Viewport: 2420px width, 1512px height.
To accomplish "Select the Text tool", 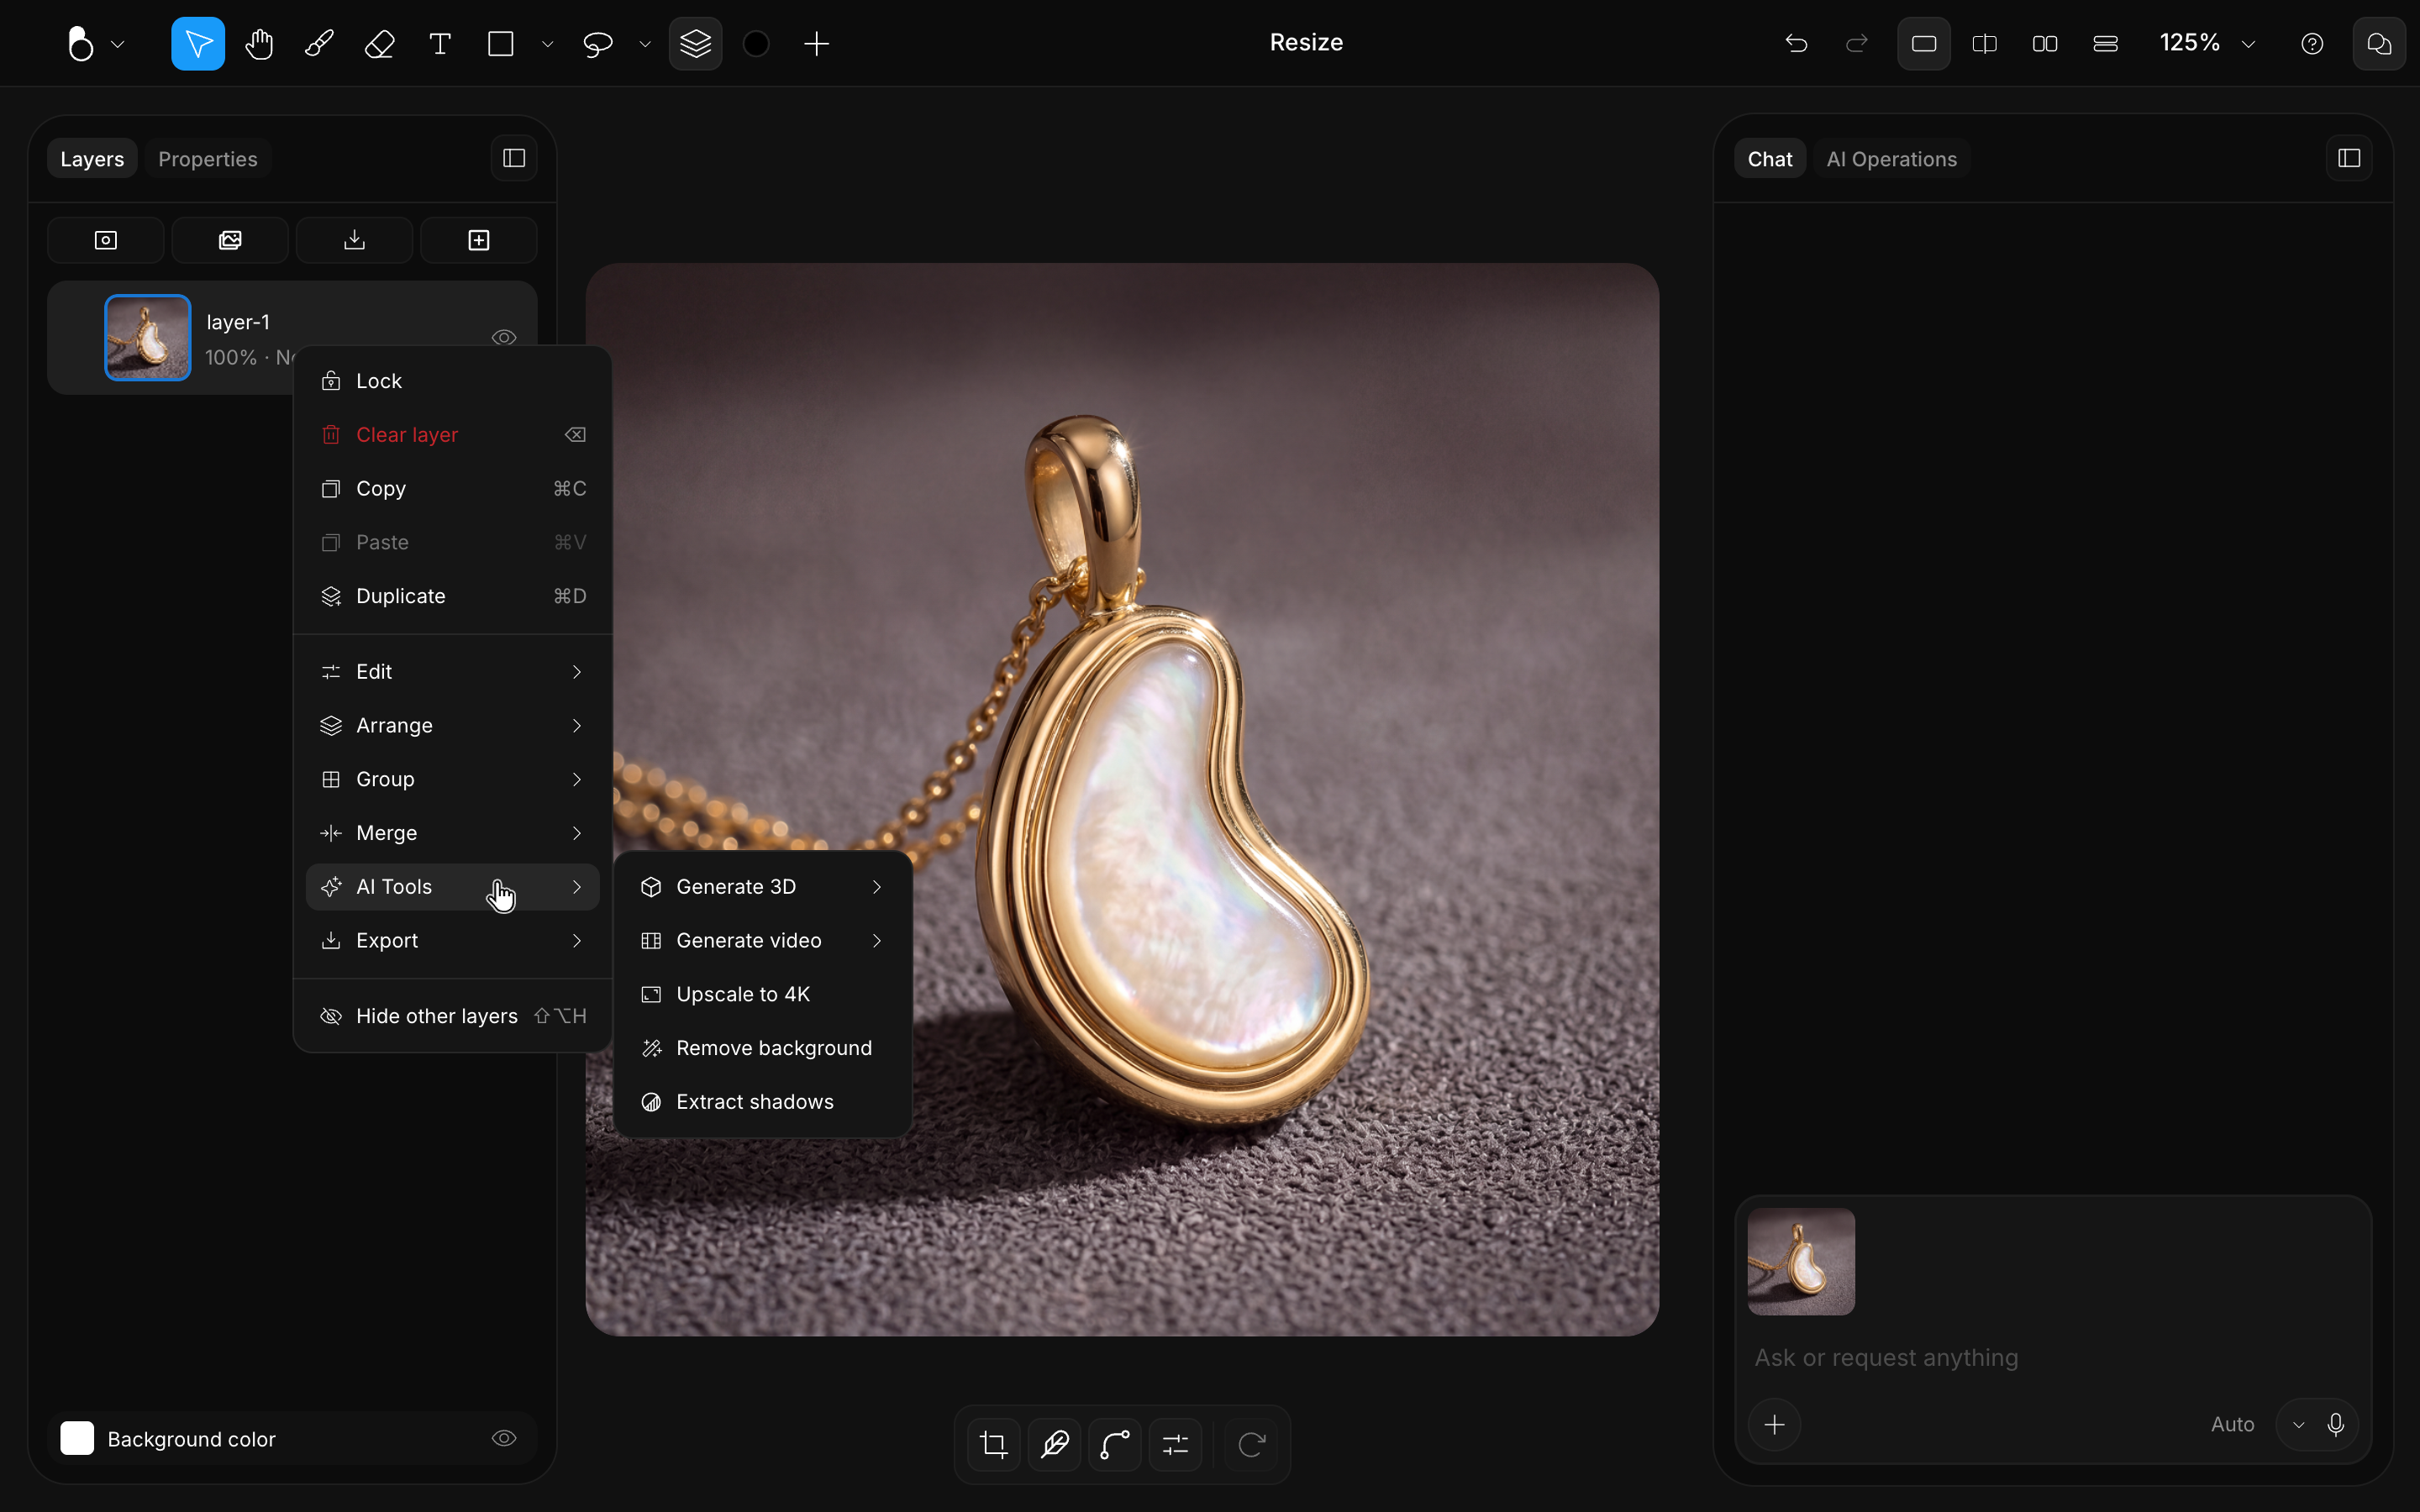I will (x=440, y=44).
